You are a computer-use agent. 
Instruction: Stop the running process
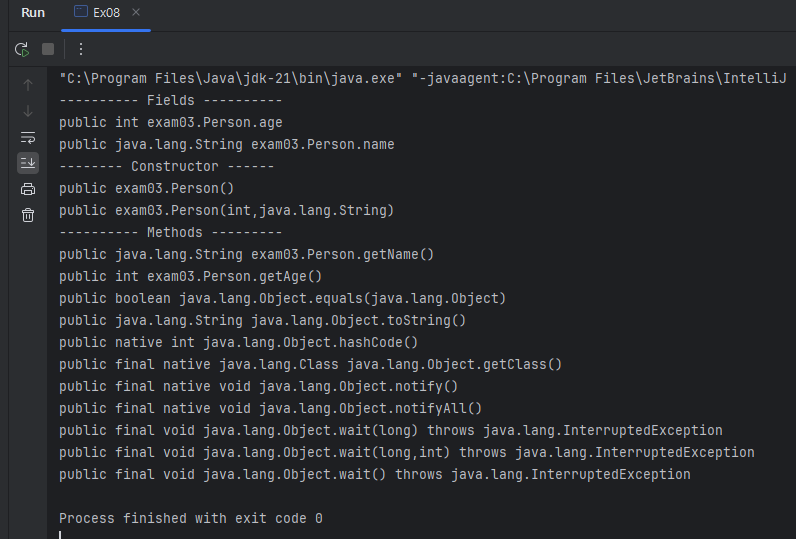click(48, 49)
